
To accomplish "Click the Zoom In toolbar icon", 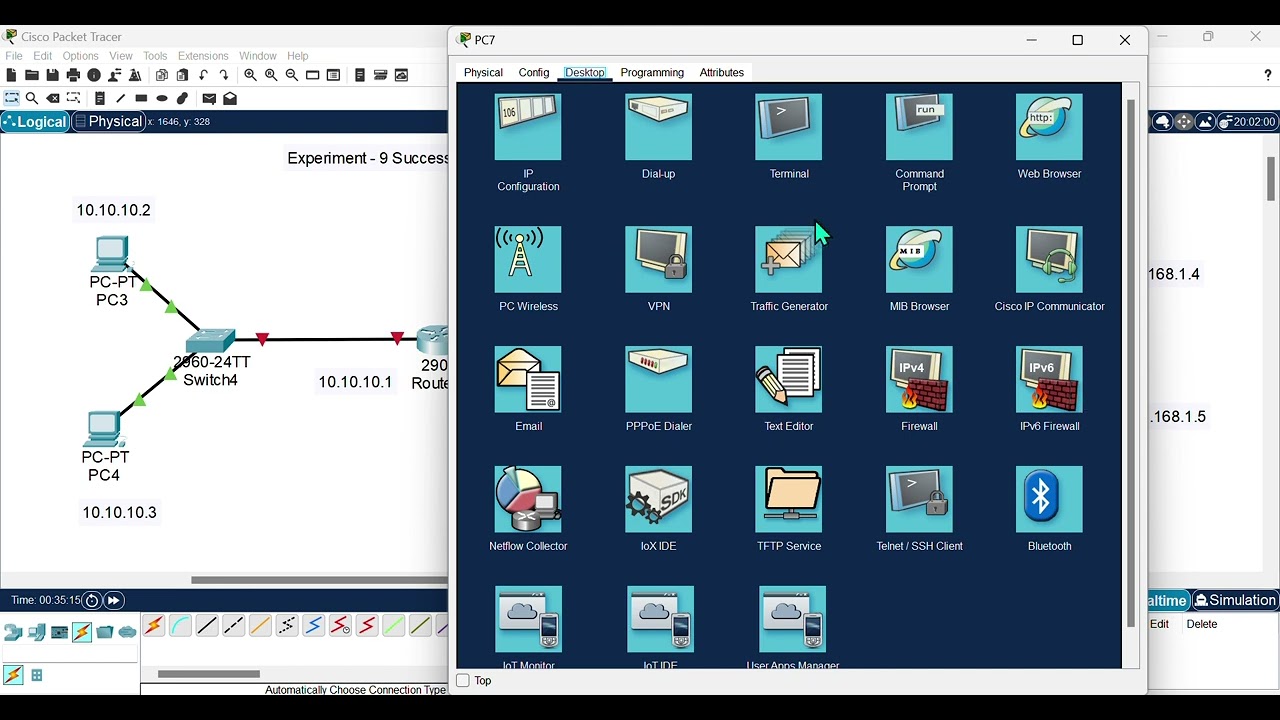I will click(x=250, y=75).
